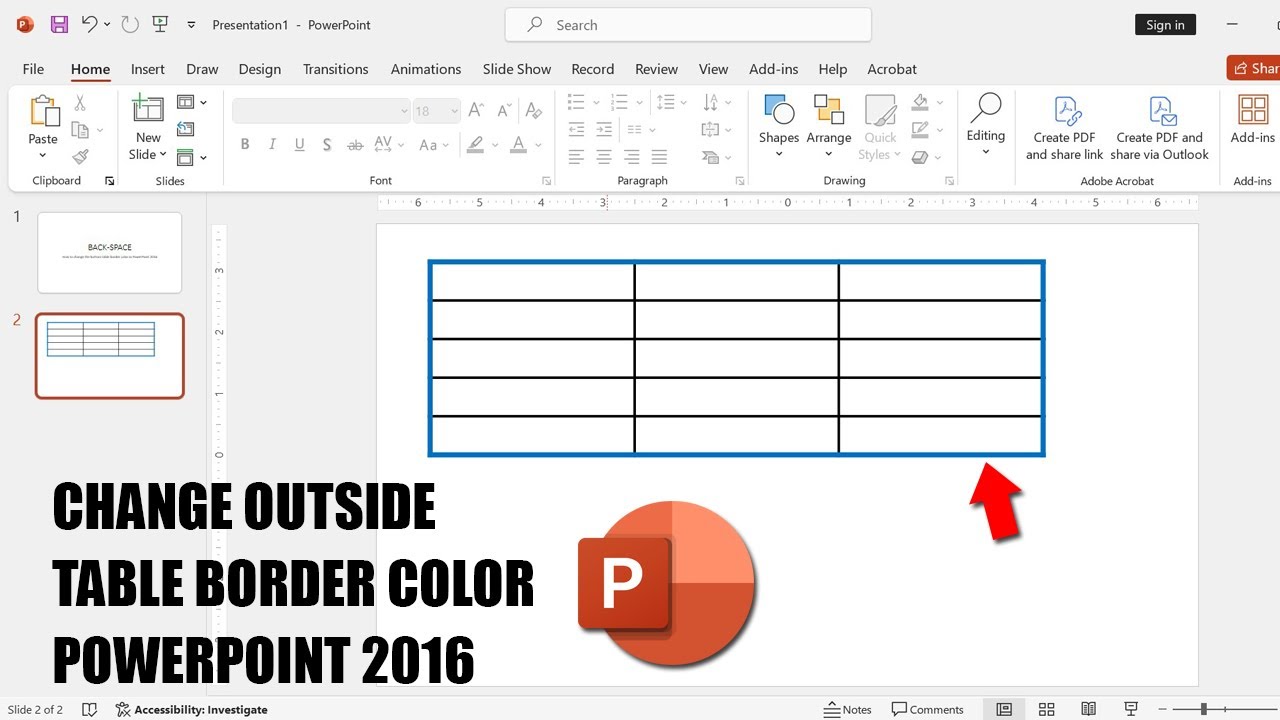1280x720 pixels.
Task: Select slide 1 thumbnail
Action: click(x=110, y=252)
